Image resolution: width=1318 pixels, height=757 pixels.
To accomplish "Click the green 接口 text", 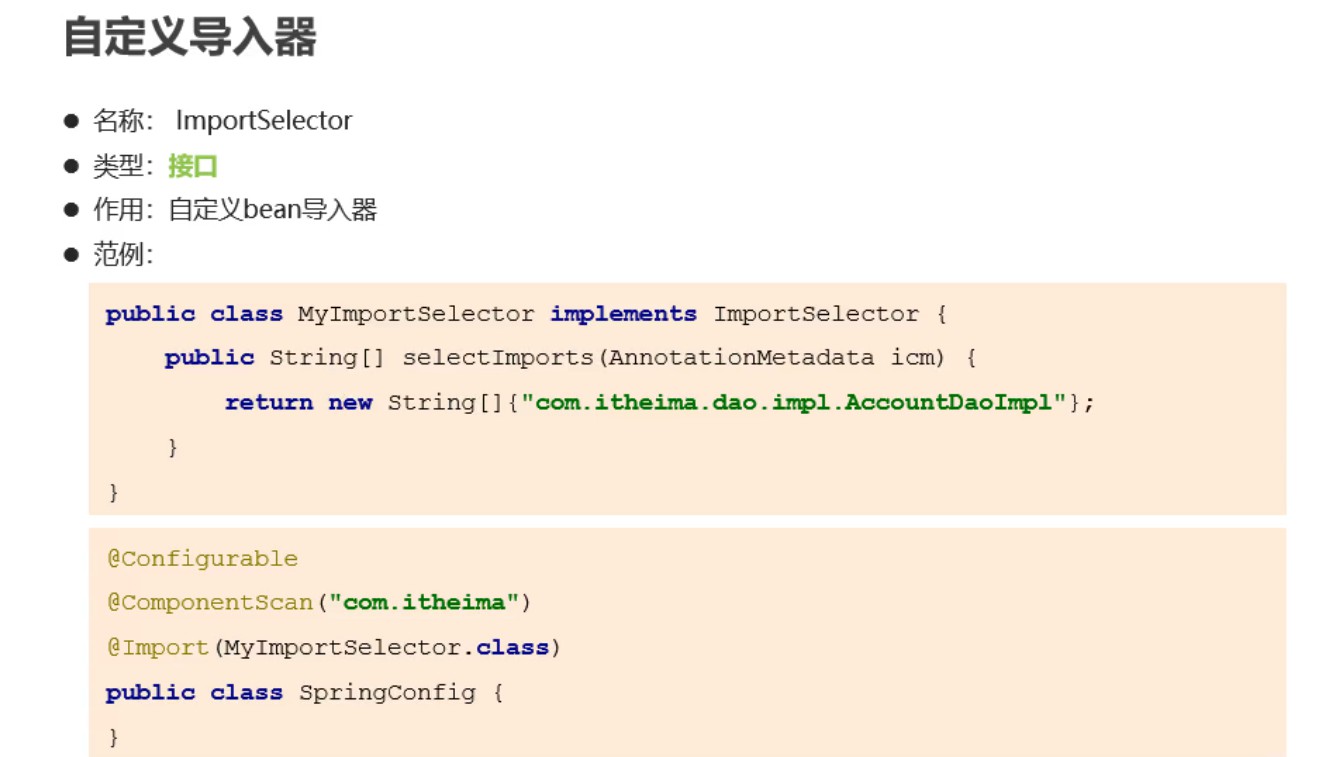I will (x=193, y=166).
